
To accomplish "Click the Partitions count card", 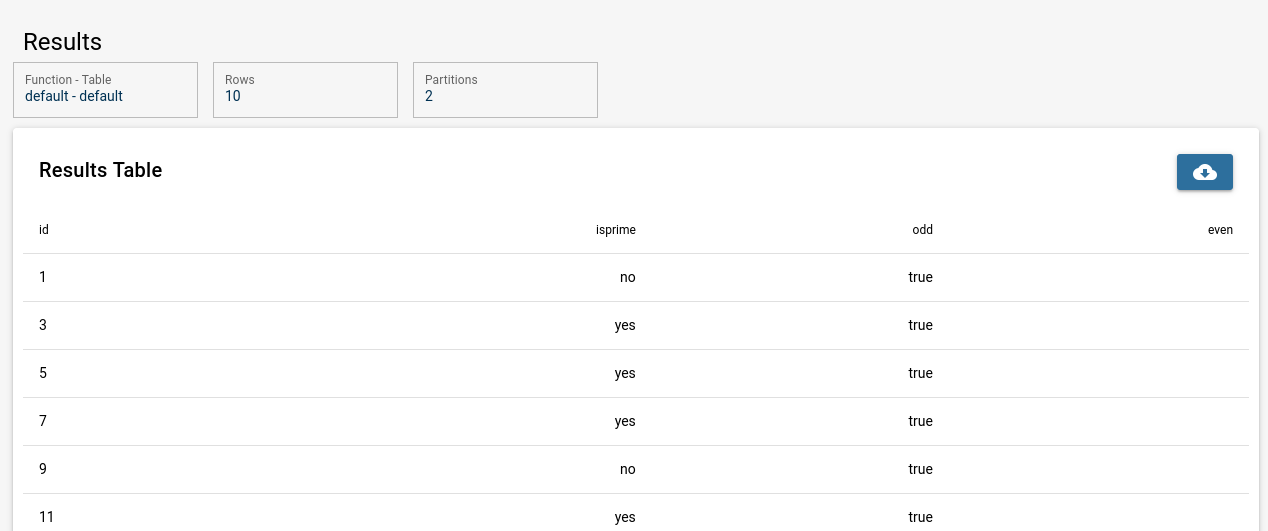I will coord(505,90).
